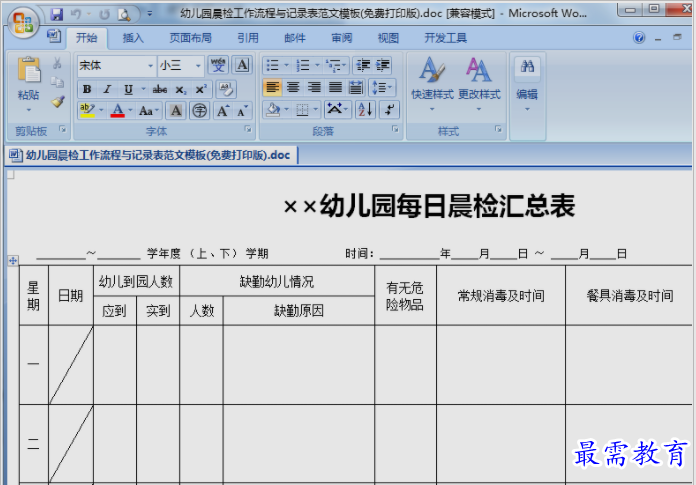The width and height of the screenshot is (696, 485).
Task: Click the Office button logo
Action: click(x=24, y=20)
